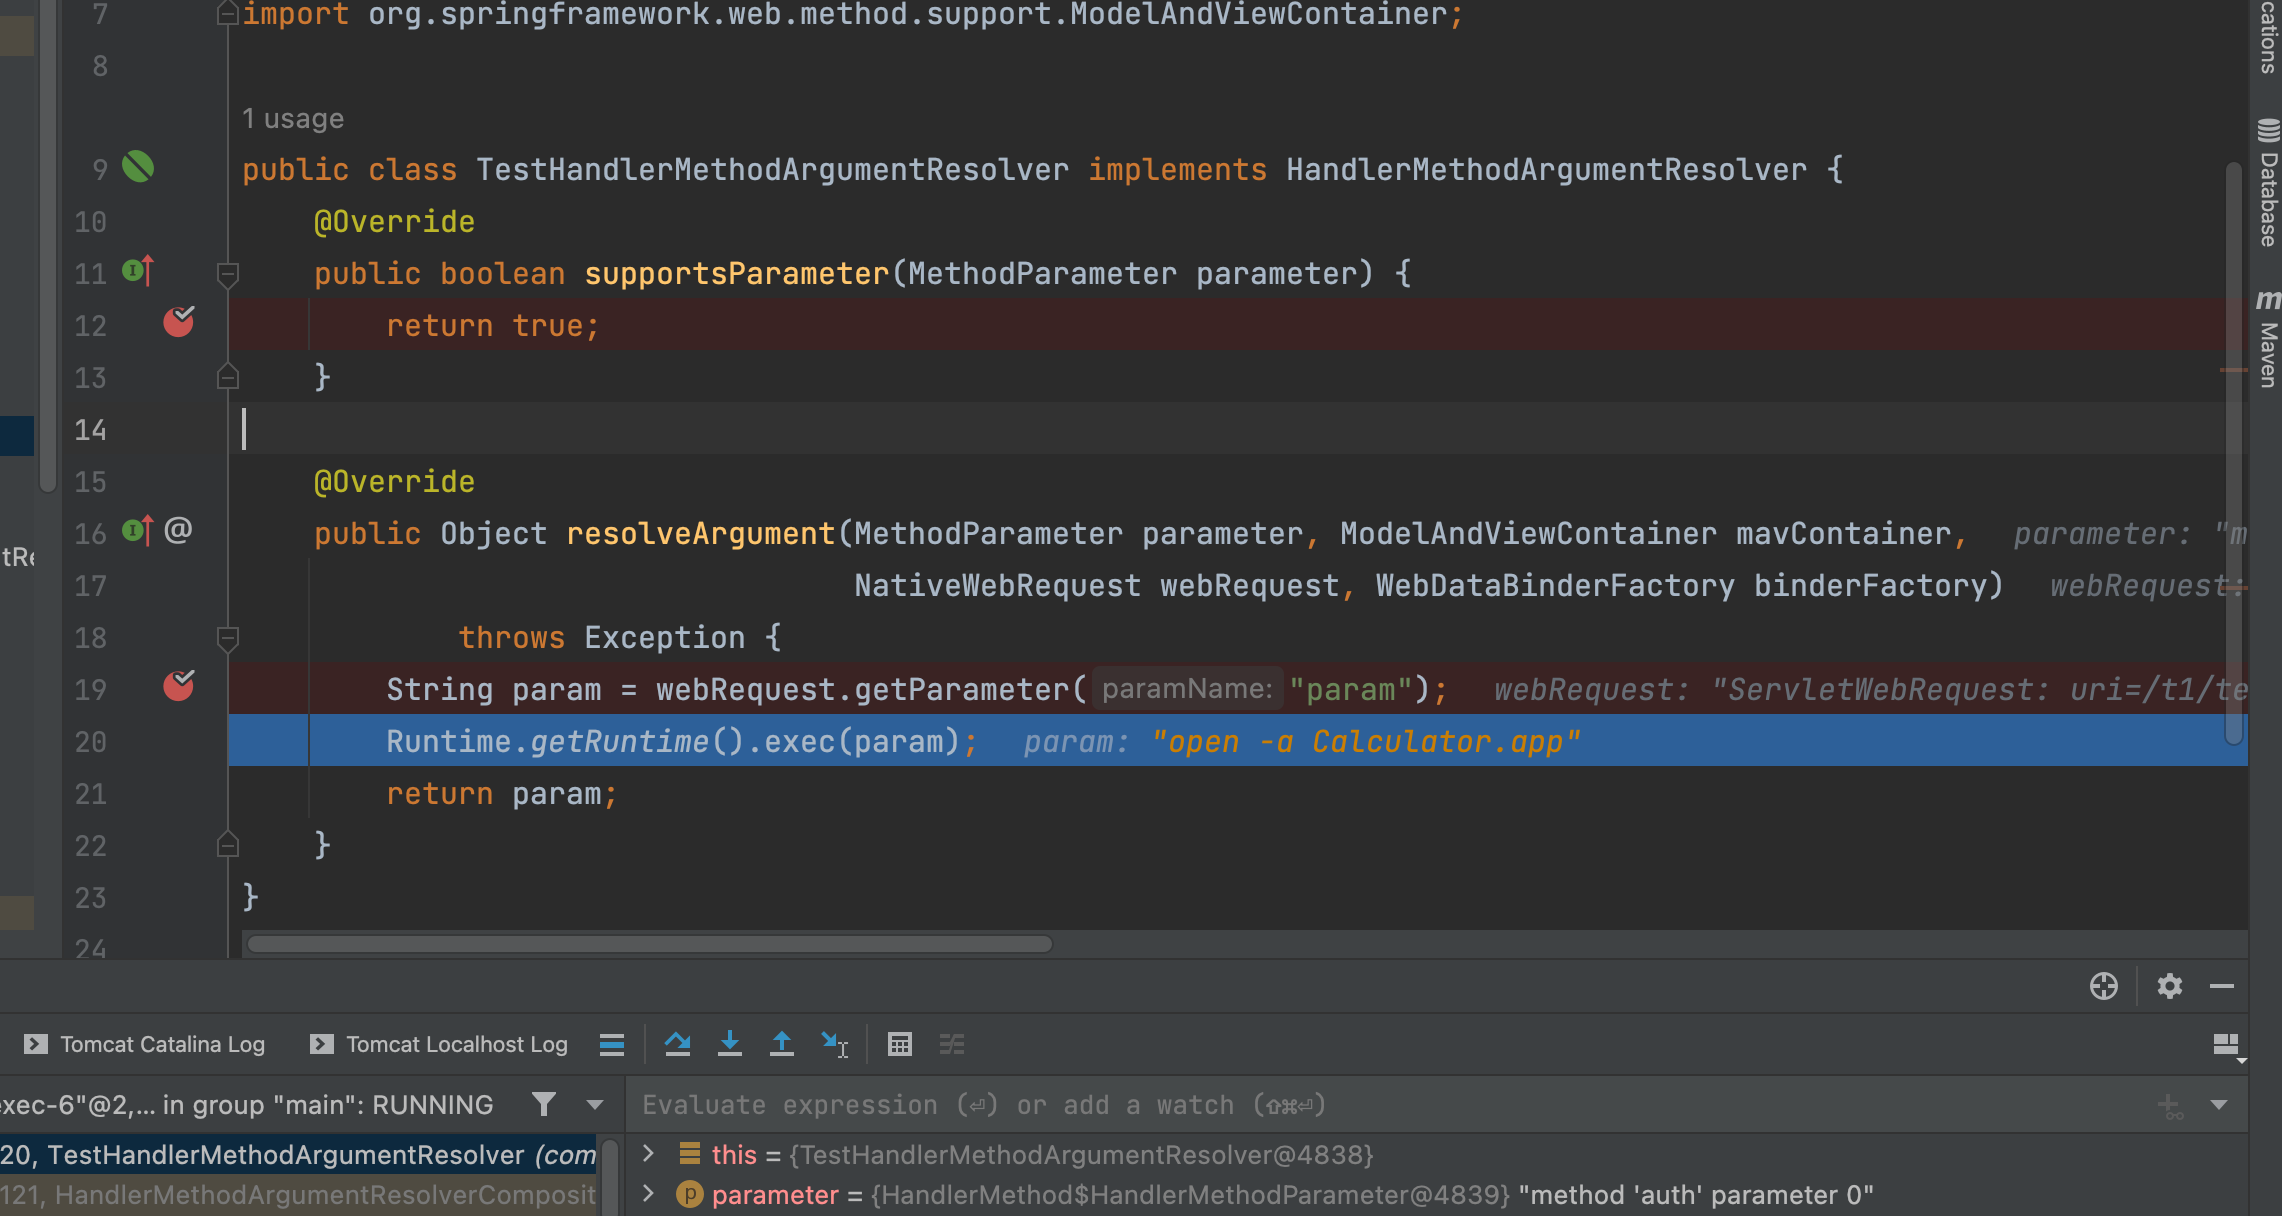This screenshot has width=2282, height=1216.
Task: Click the threads filter funnel icon
Action: 543,1104
